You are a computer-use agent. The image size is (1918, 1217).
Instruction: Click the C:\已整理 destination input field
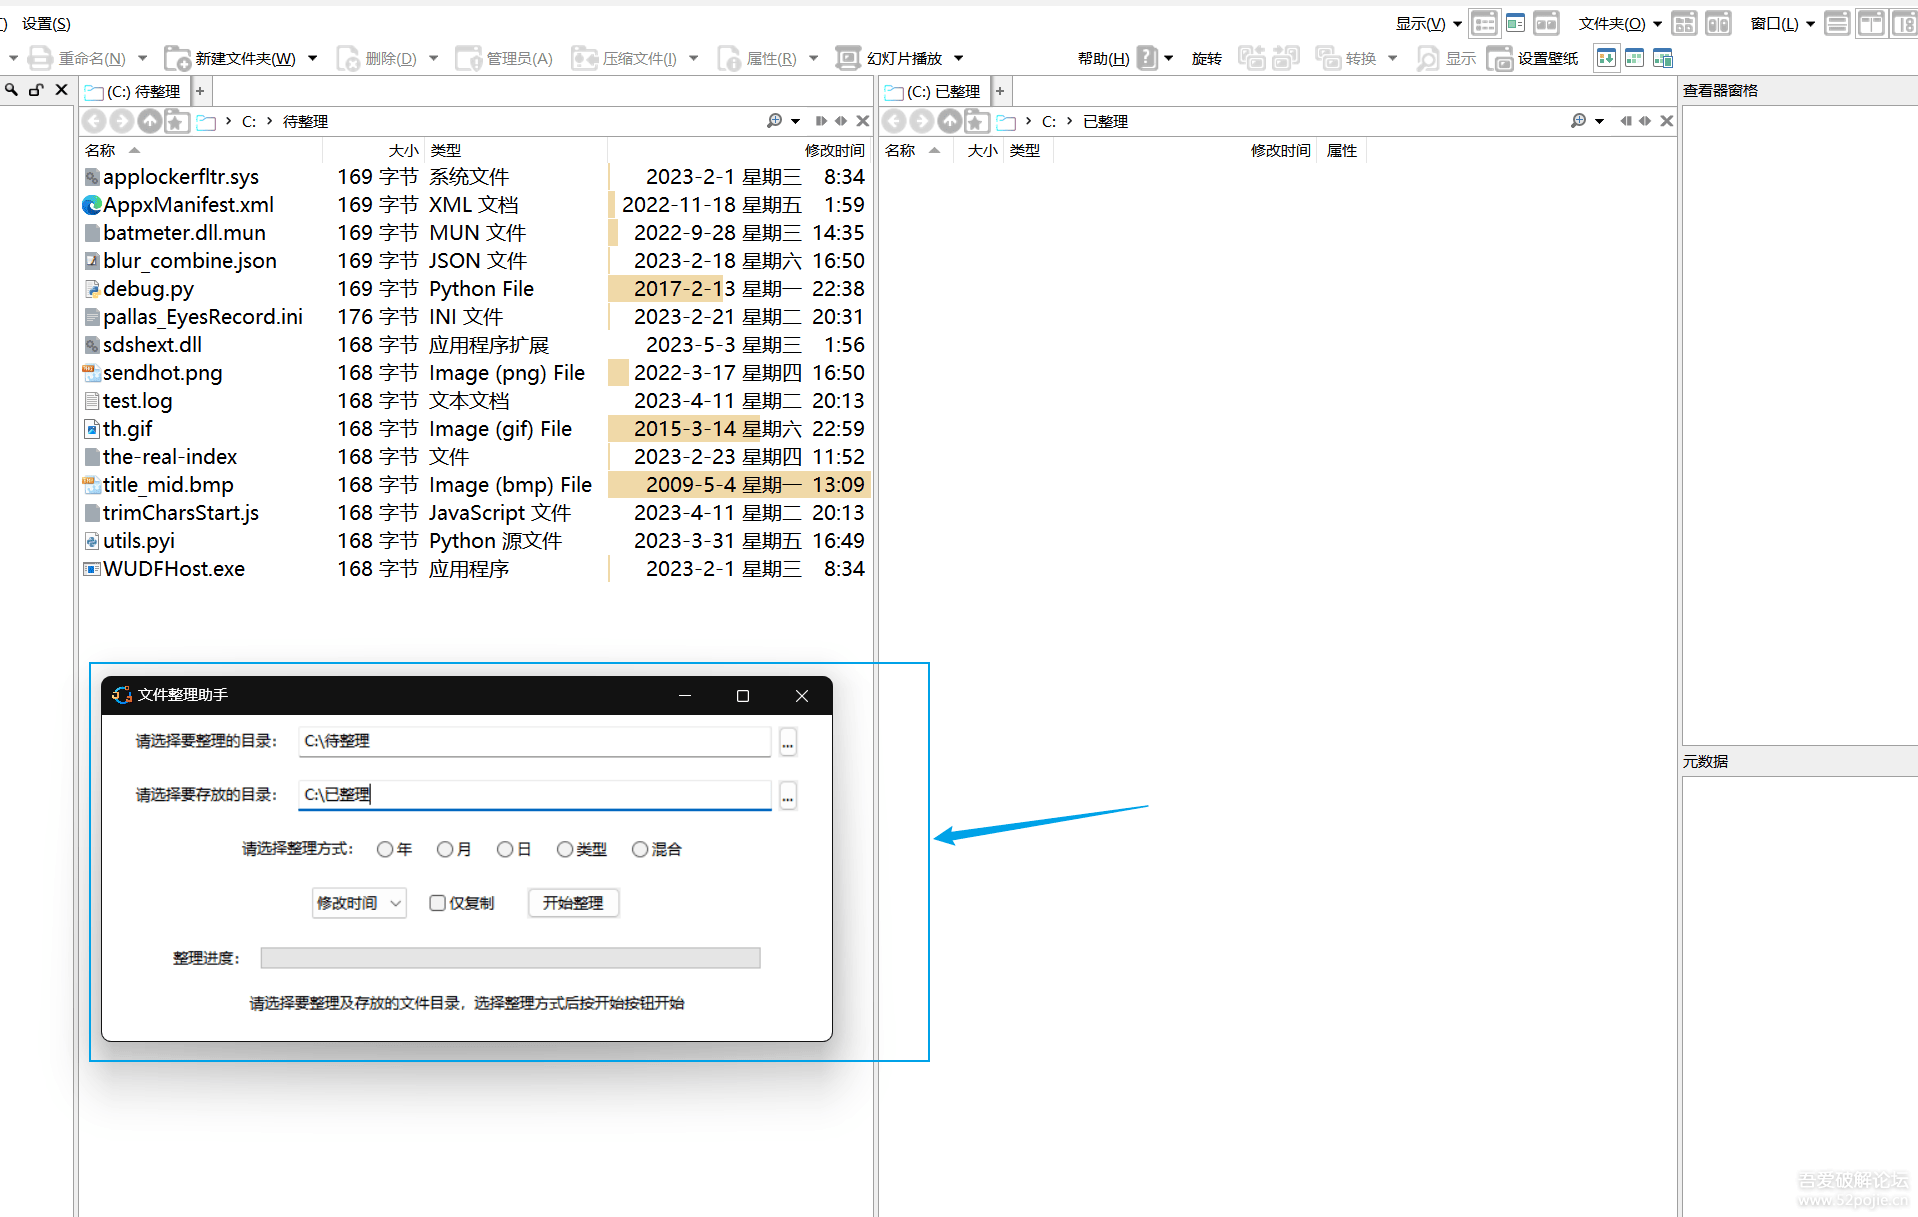534,795
